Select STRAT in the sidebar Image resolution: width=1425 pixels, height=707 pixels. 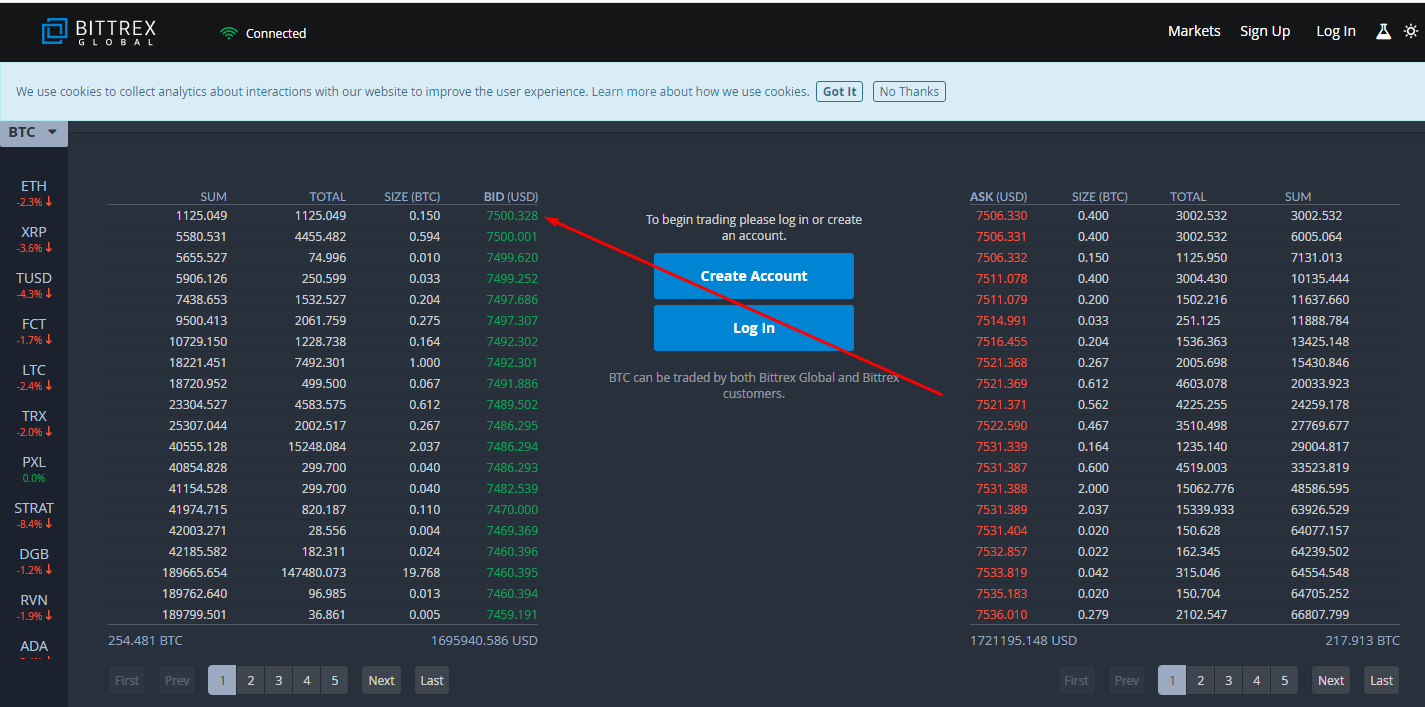coord(34,515)
